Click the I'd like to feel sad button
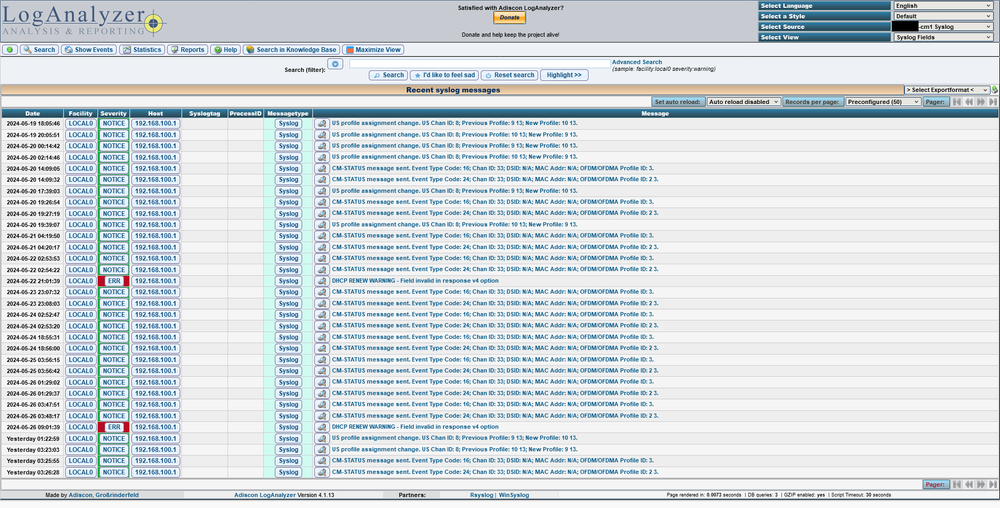This screenshot has height=508, width=1000. [444, 75]
